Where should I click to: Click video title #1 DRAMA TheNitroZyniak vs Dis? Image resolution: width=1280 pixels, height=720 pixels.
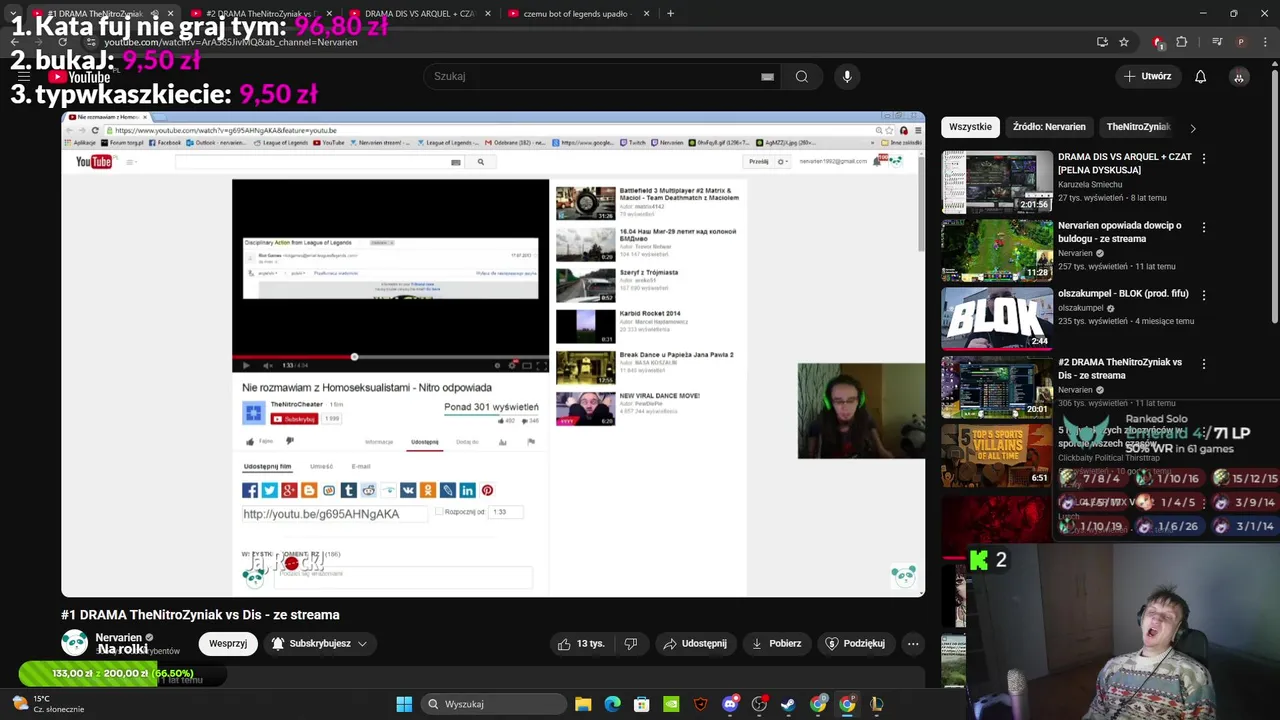pyautogui.click(x=200, y=615)
